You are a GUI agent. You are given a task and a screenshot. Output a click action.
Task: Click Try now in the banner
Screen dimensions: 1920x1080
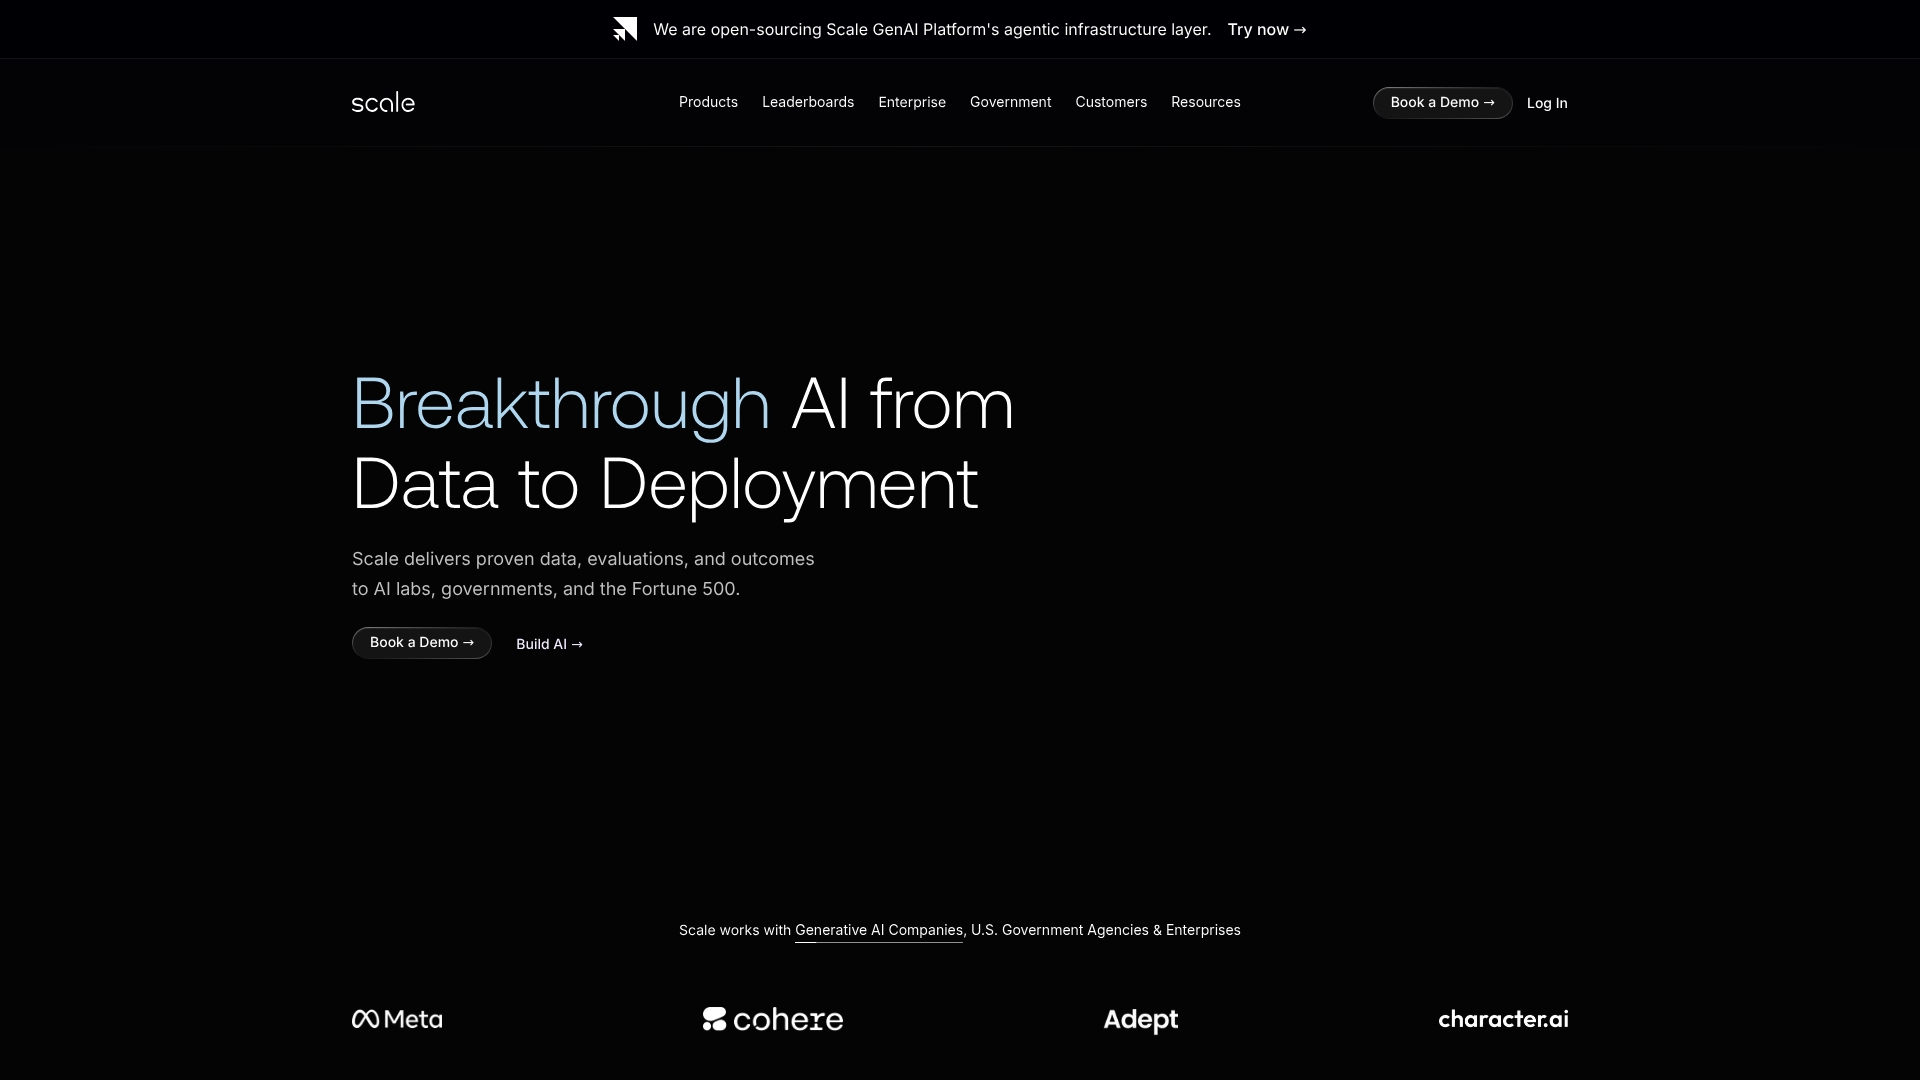click(x=1267, y=29)
